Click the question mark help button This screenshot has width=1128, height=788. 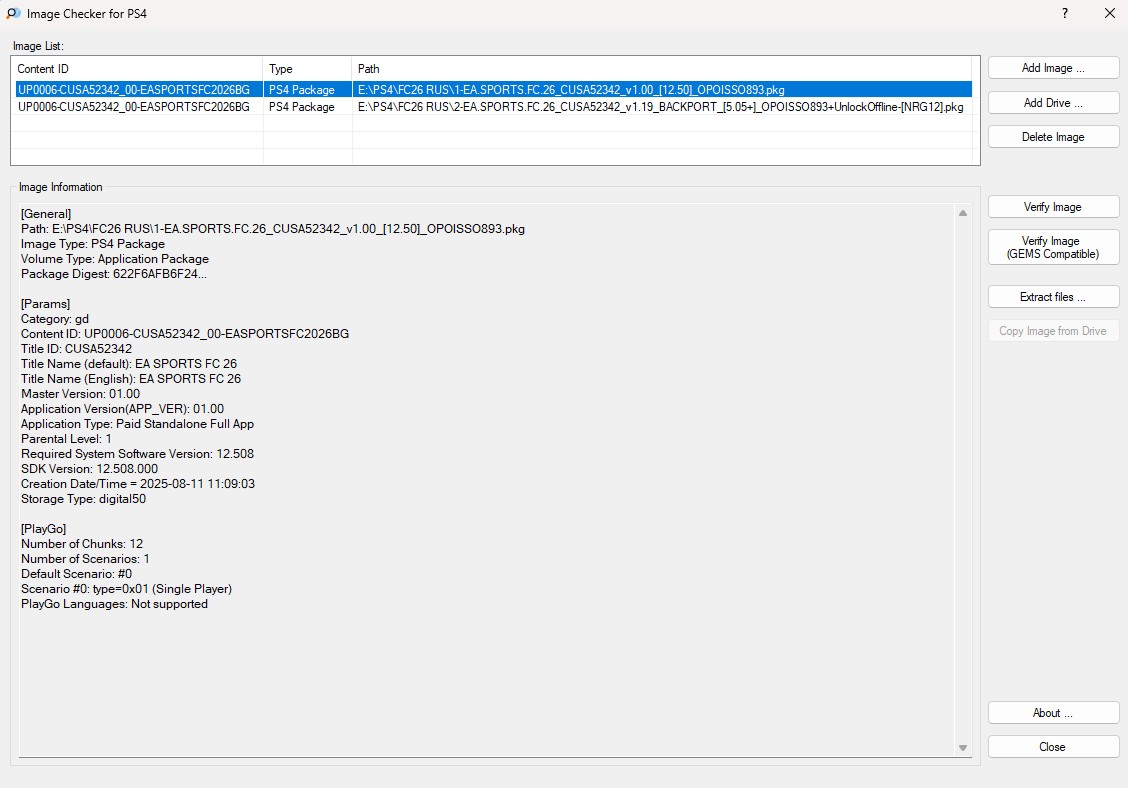1065,14
